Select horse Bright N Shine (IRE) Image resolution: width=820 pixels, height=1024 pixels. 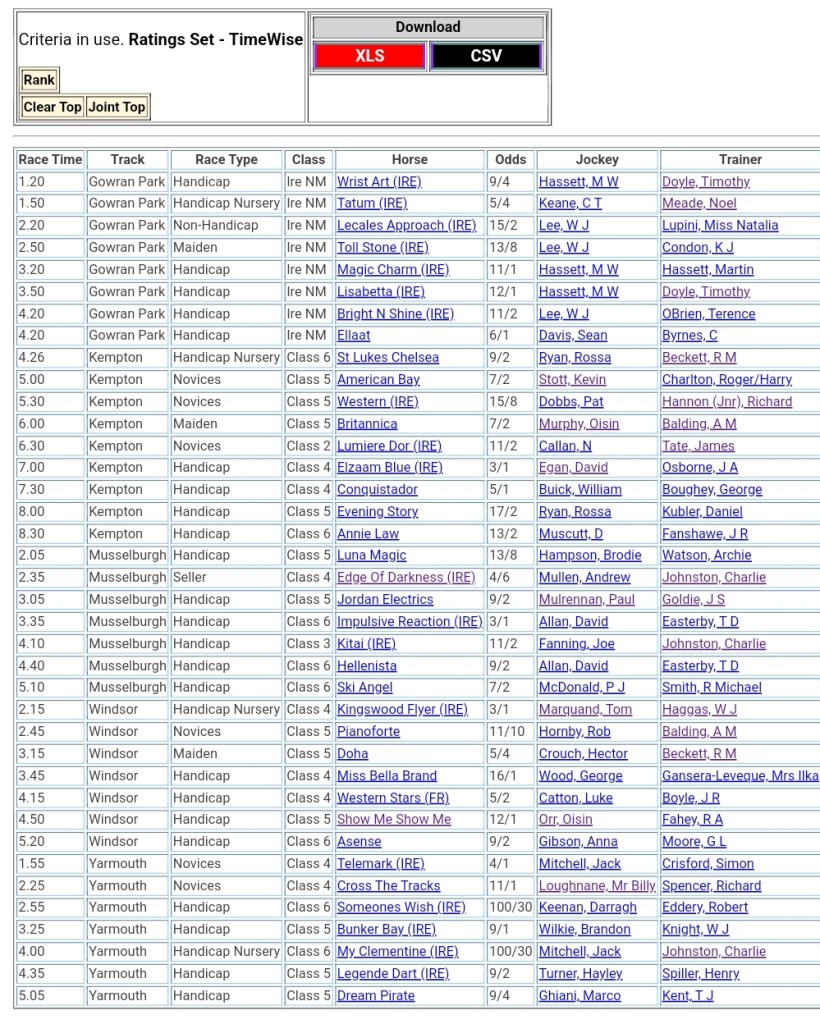point(395,314)
